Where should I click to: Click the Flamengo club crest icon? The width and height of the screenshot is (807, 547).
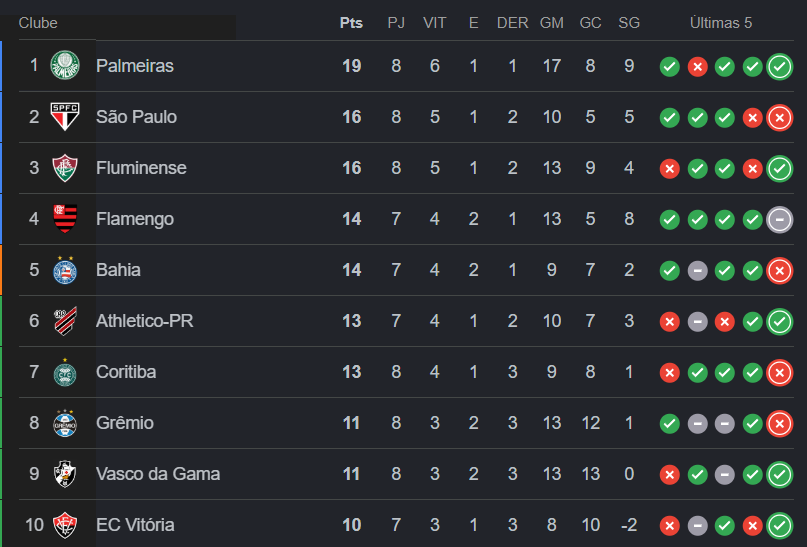coord(65,219)
